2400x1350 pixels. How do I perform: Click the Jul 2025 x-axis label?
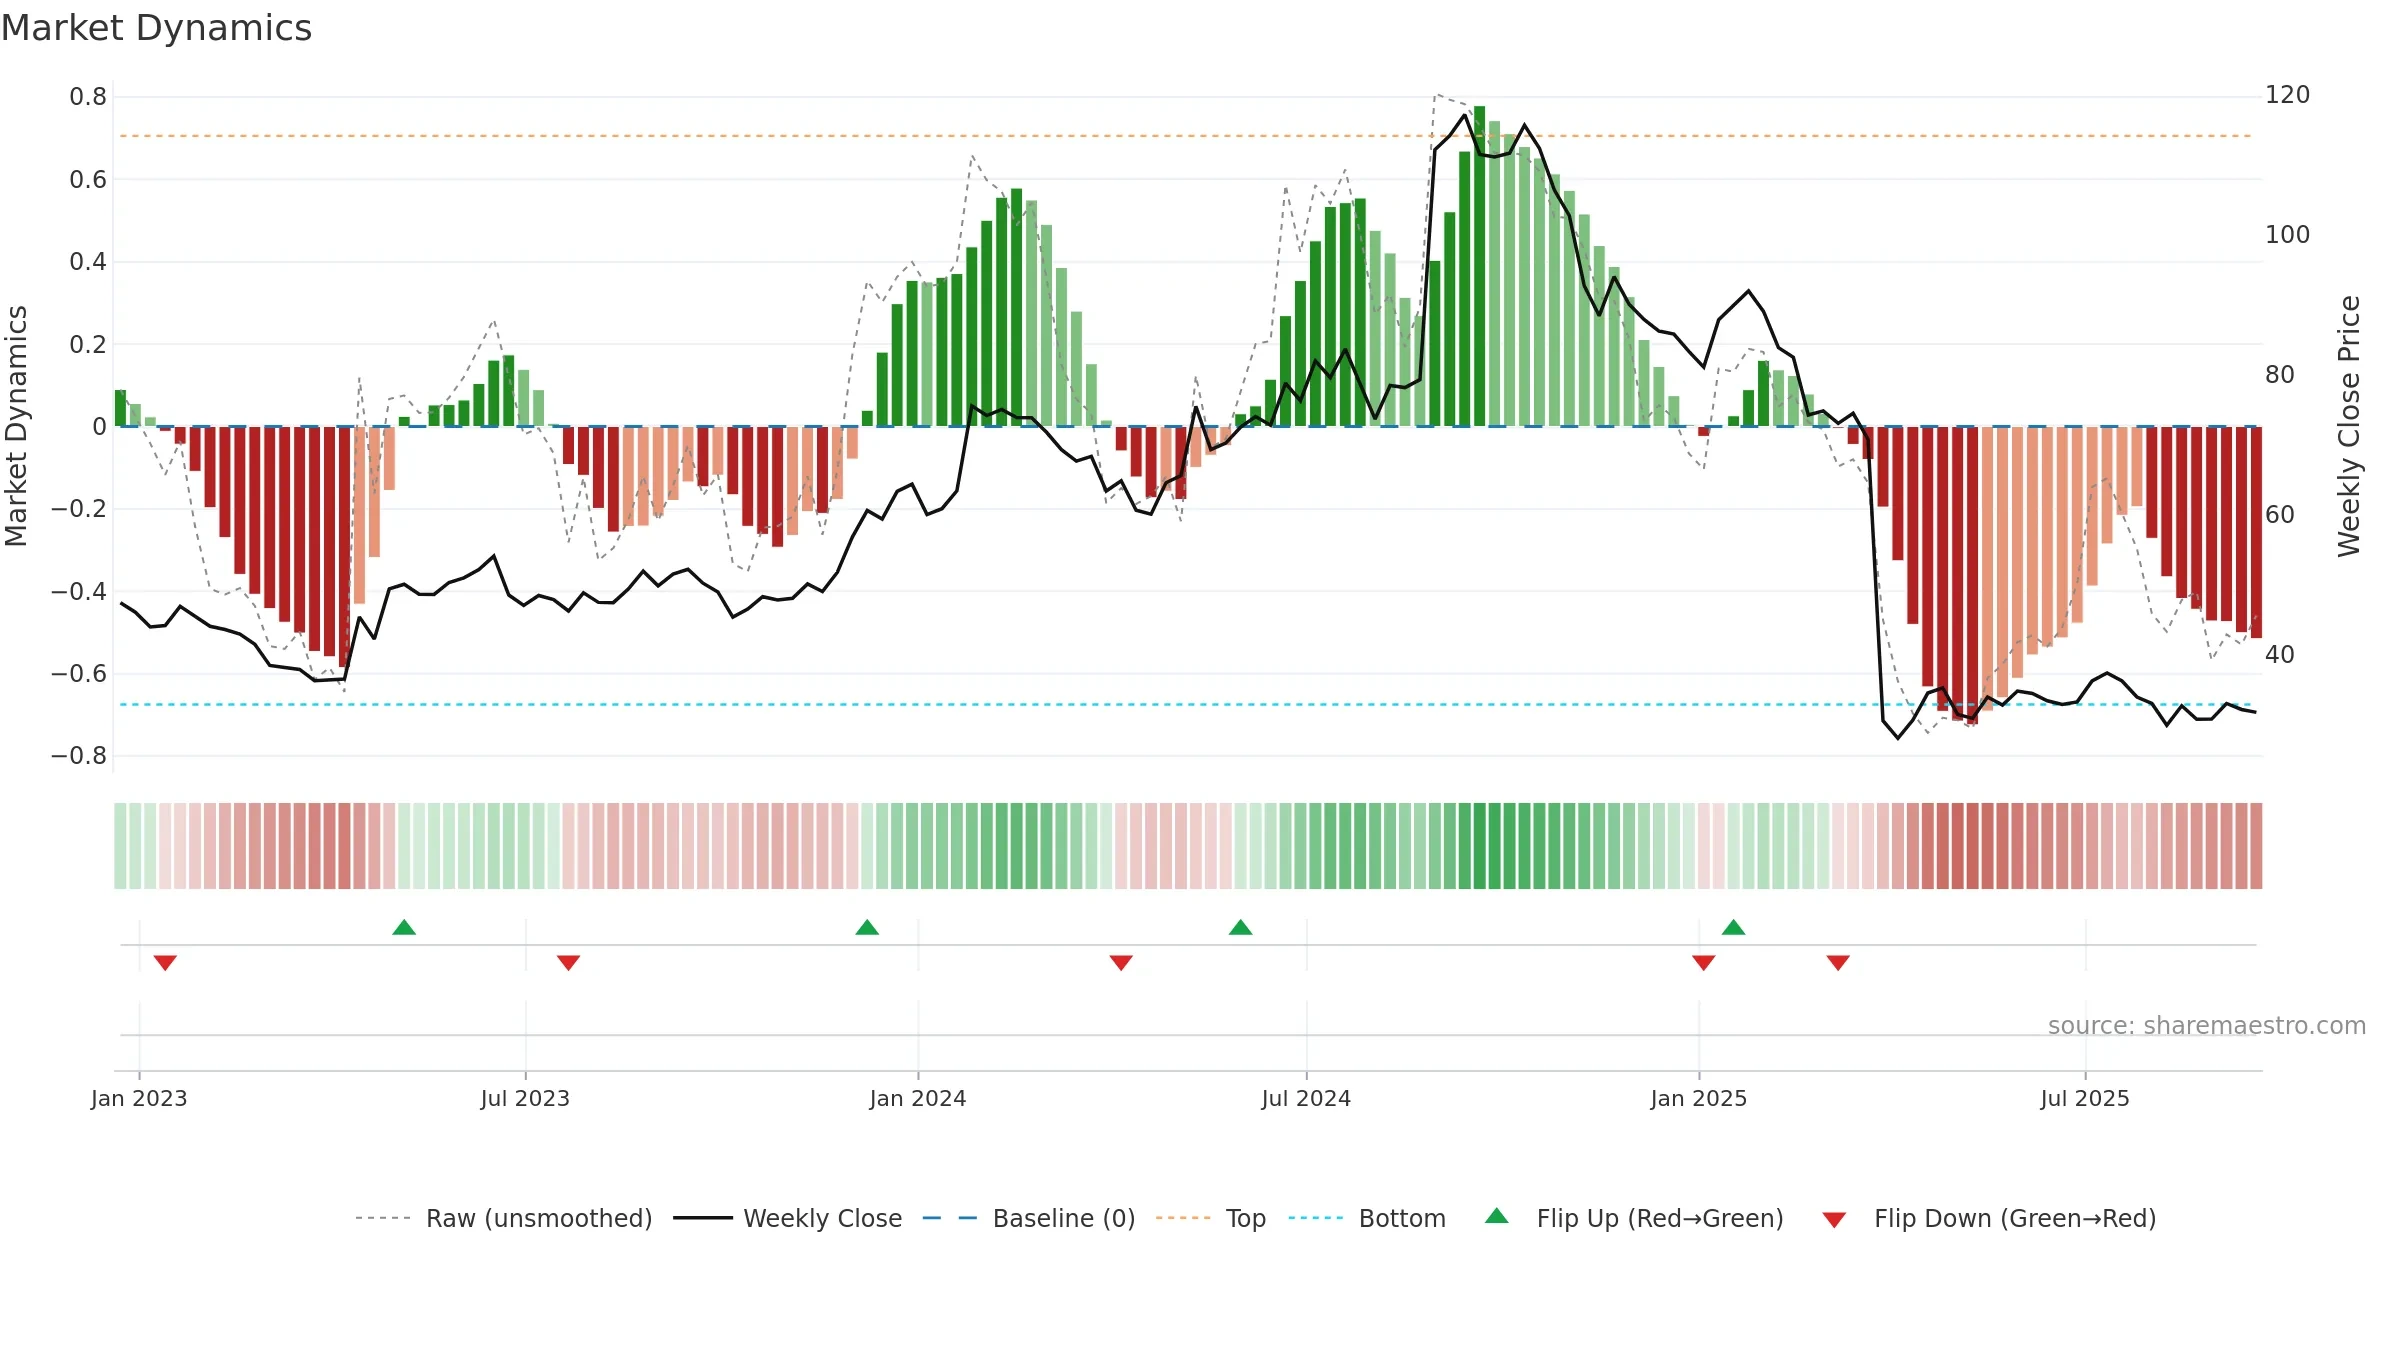pos(2085,1098)
